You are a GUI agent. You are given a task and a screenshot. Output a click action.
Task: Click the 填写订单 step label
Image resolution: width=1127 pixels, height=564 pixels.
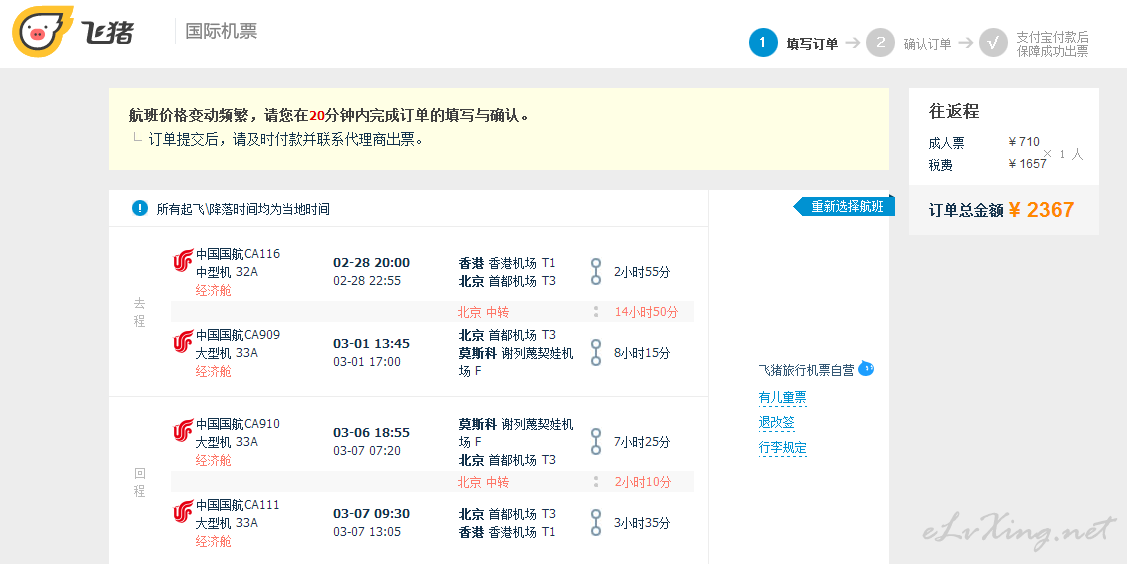[812, 44]
